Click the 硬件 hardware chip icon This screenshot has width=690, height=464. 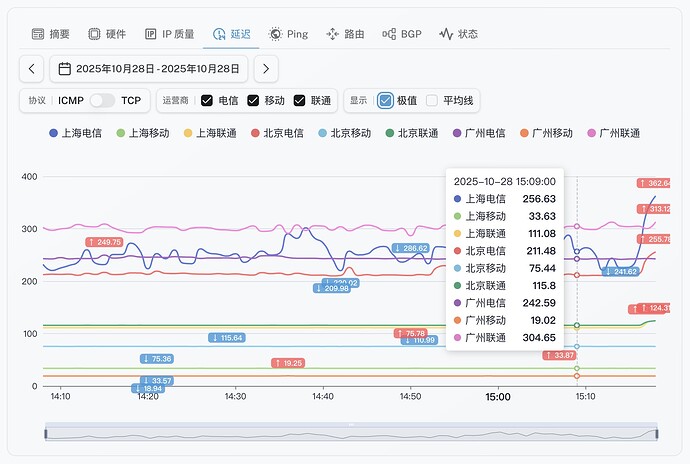click(x=94, y=34)
